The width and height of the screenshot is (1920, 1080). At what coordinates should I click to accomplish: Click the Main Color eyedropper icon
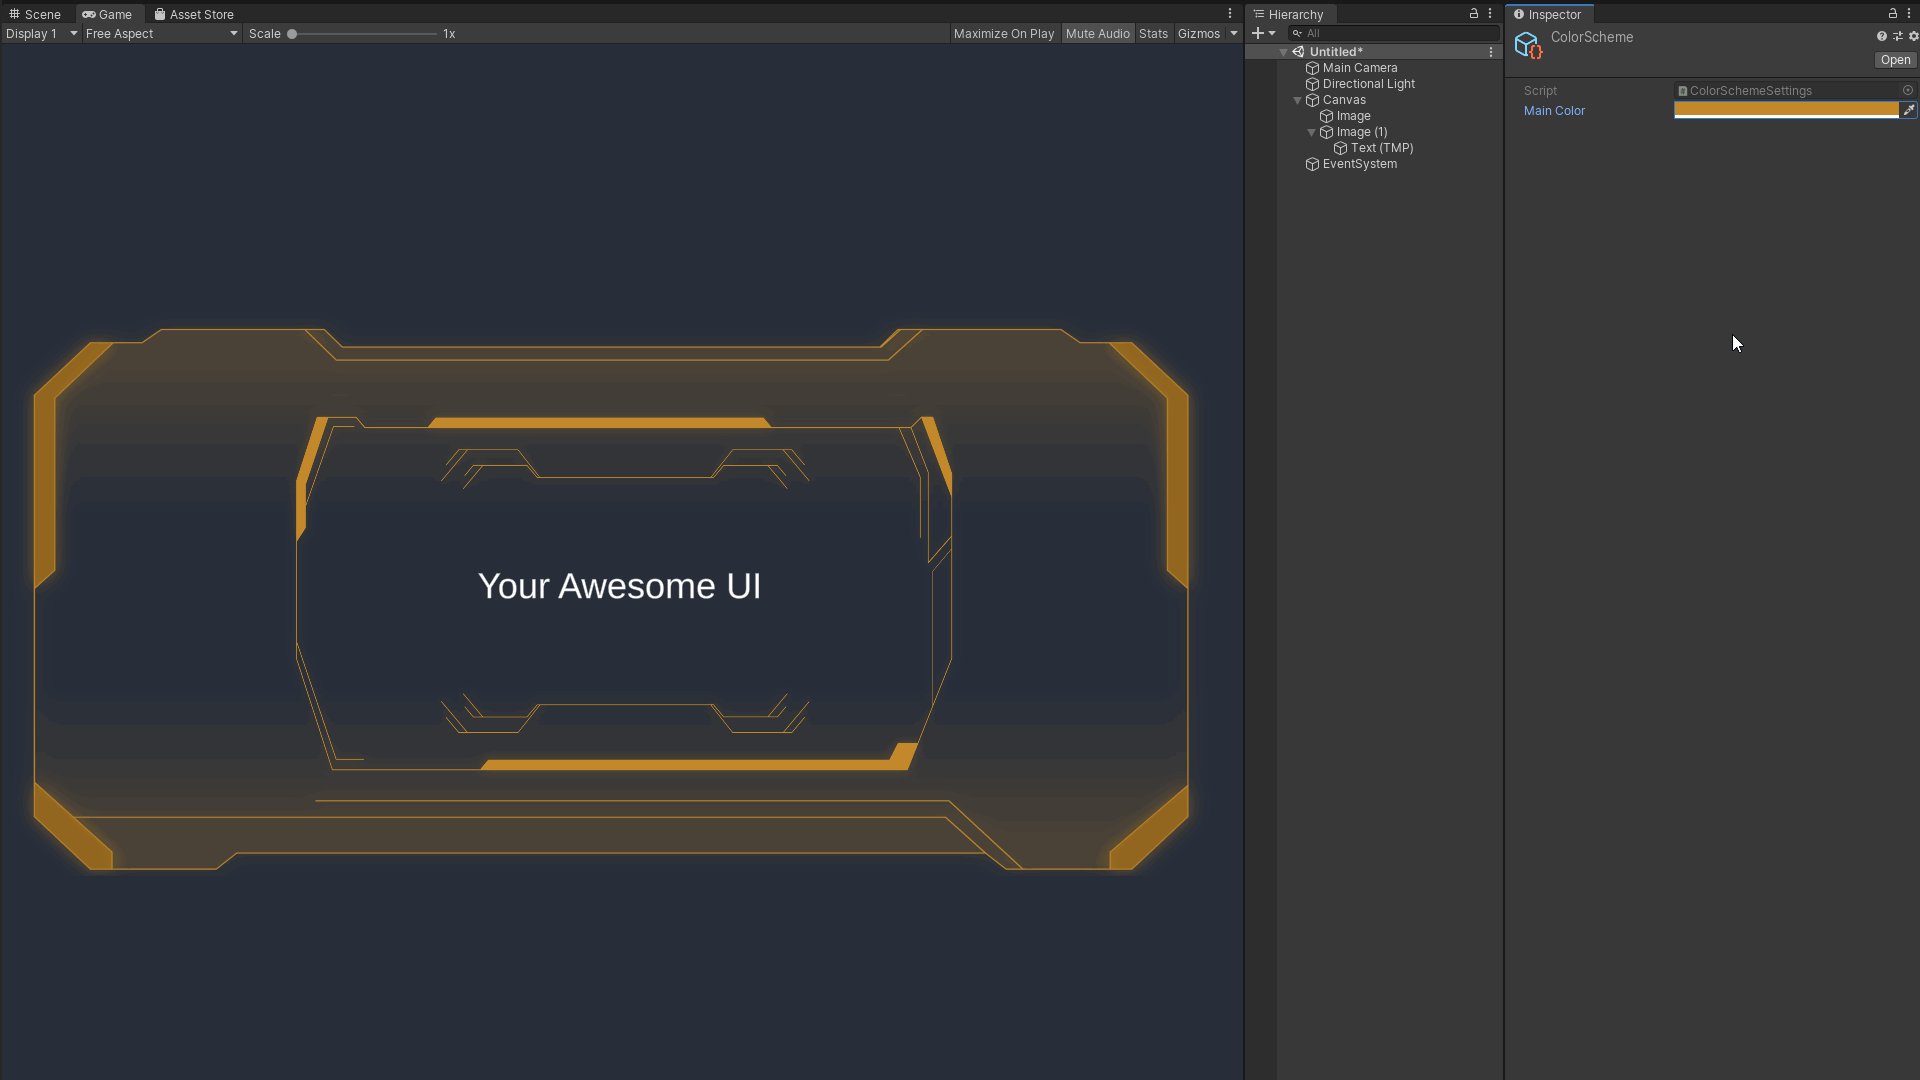point(1908,111)
